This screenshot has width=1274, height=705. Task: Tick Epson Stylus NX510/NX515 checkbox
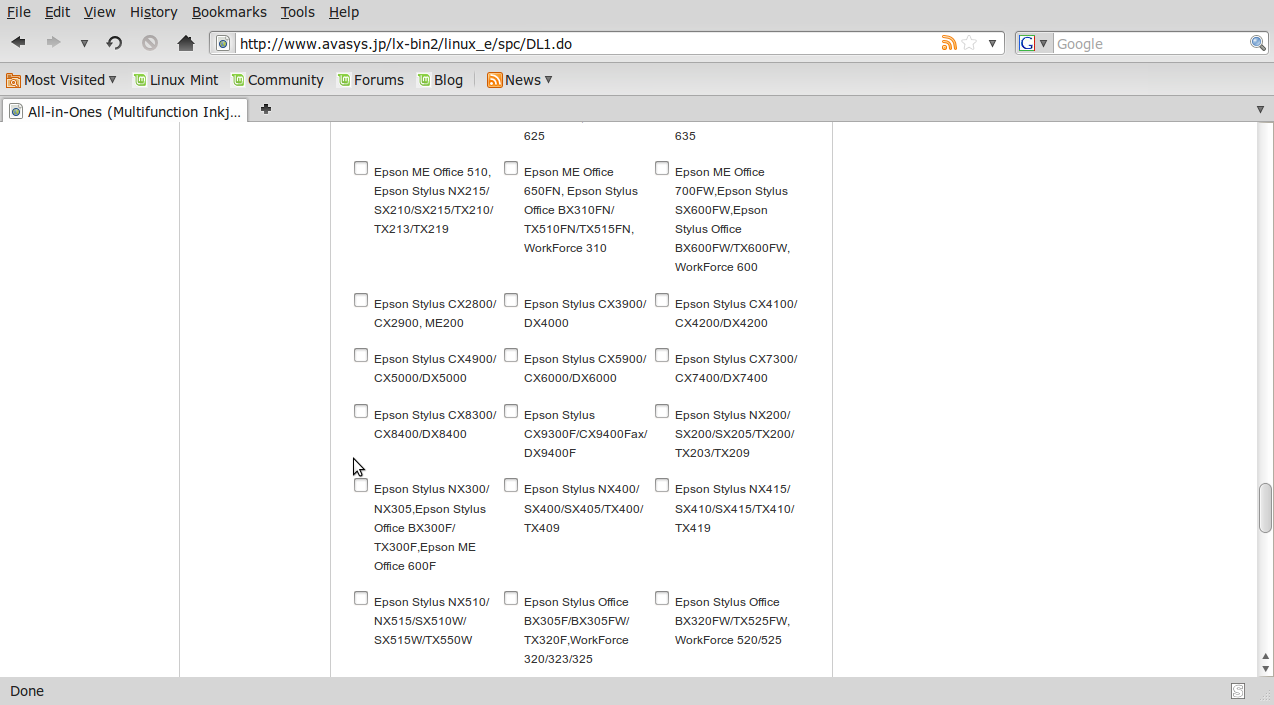coord(361,598)
